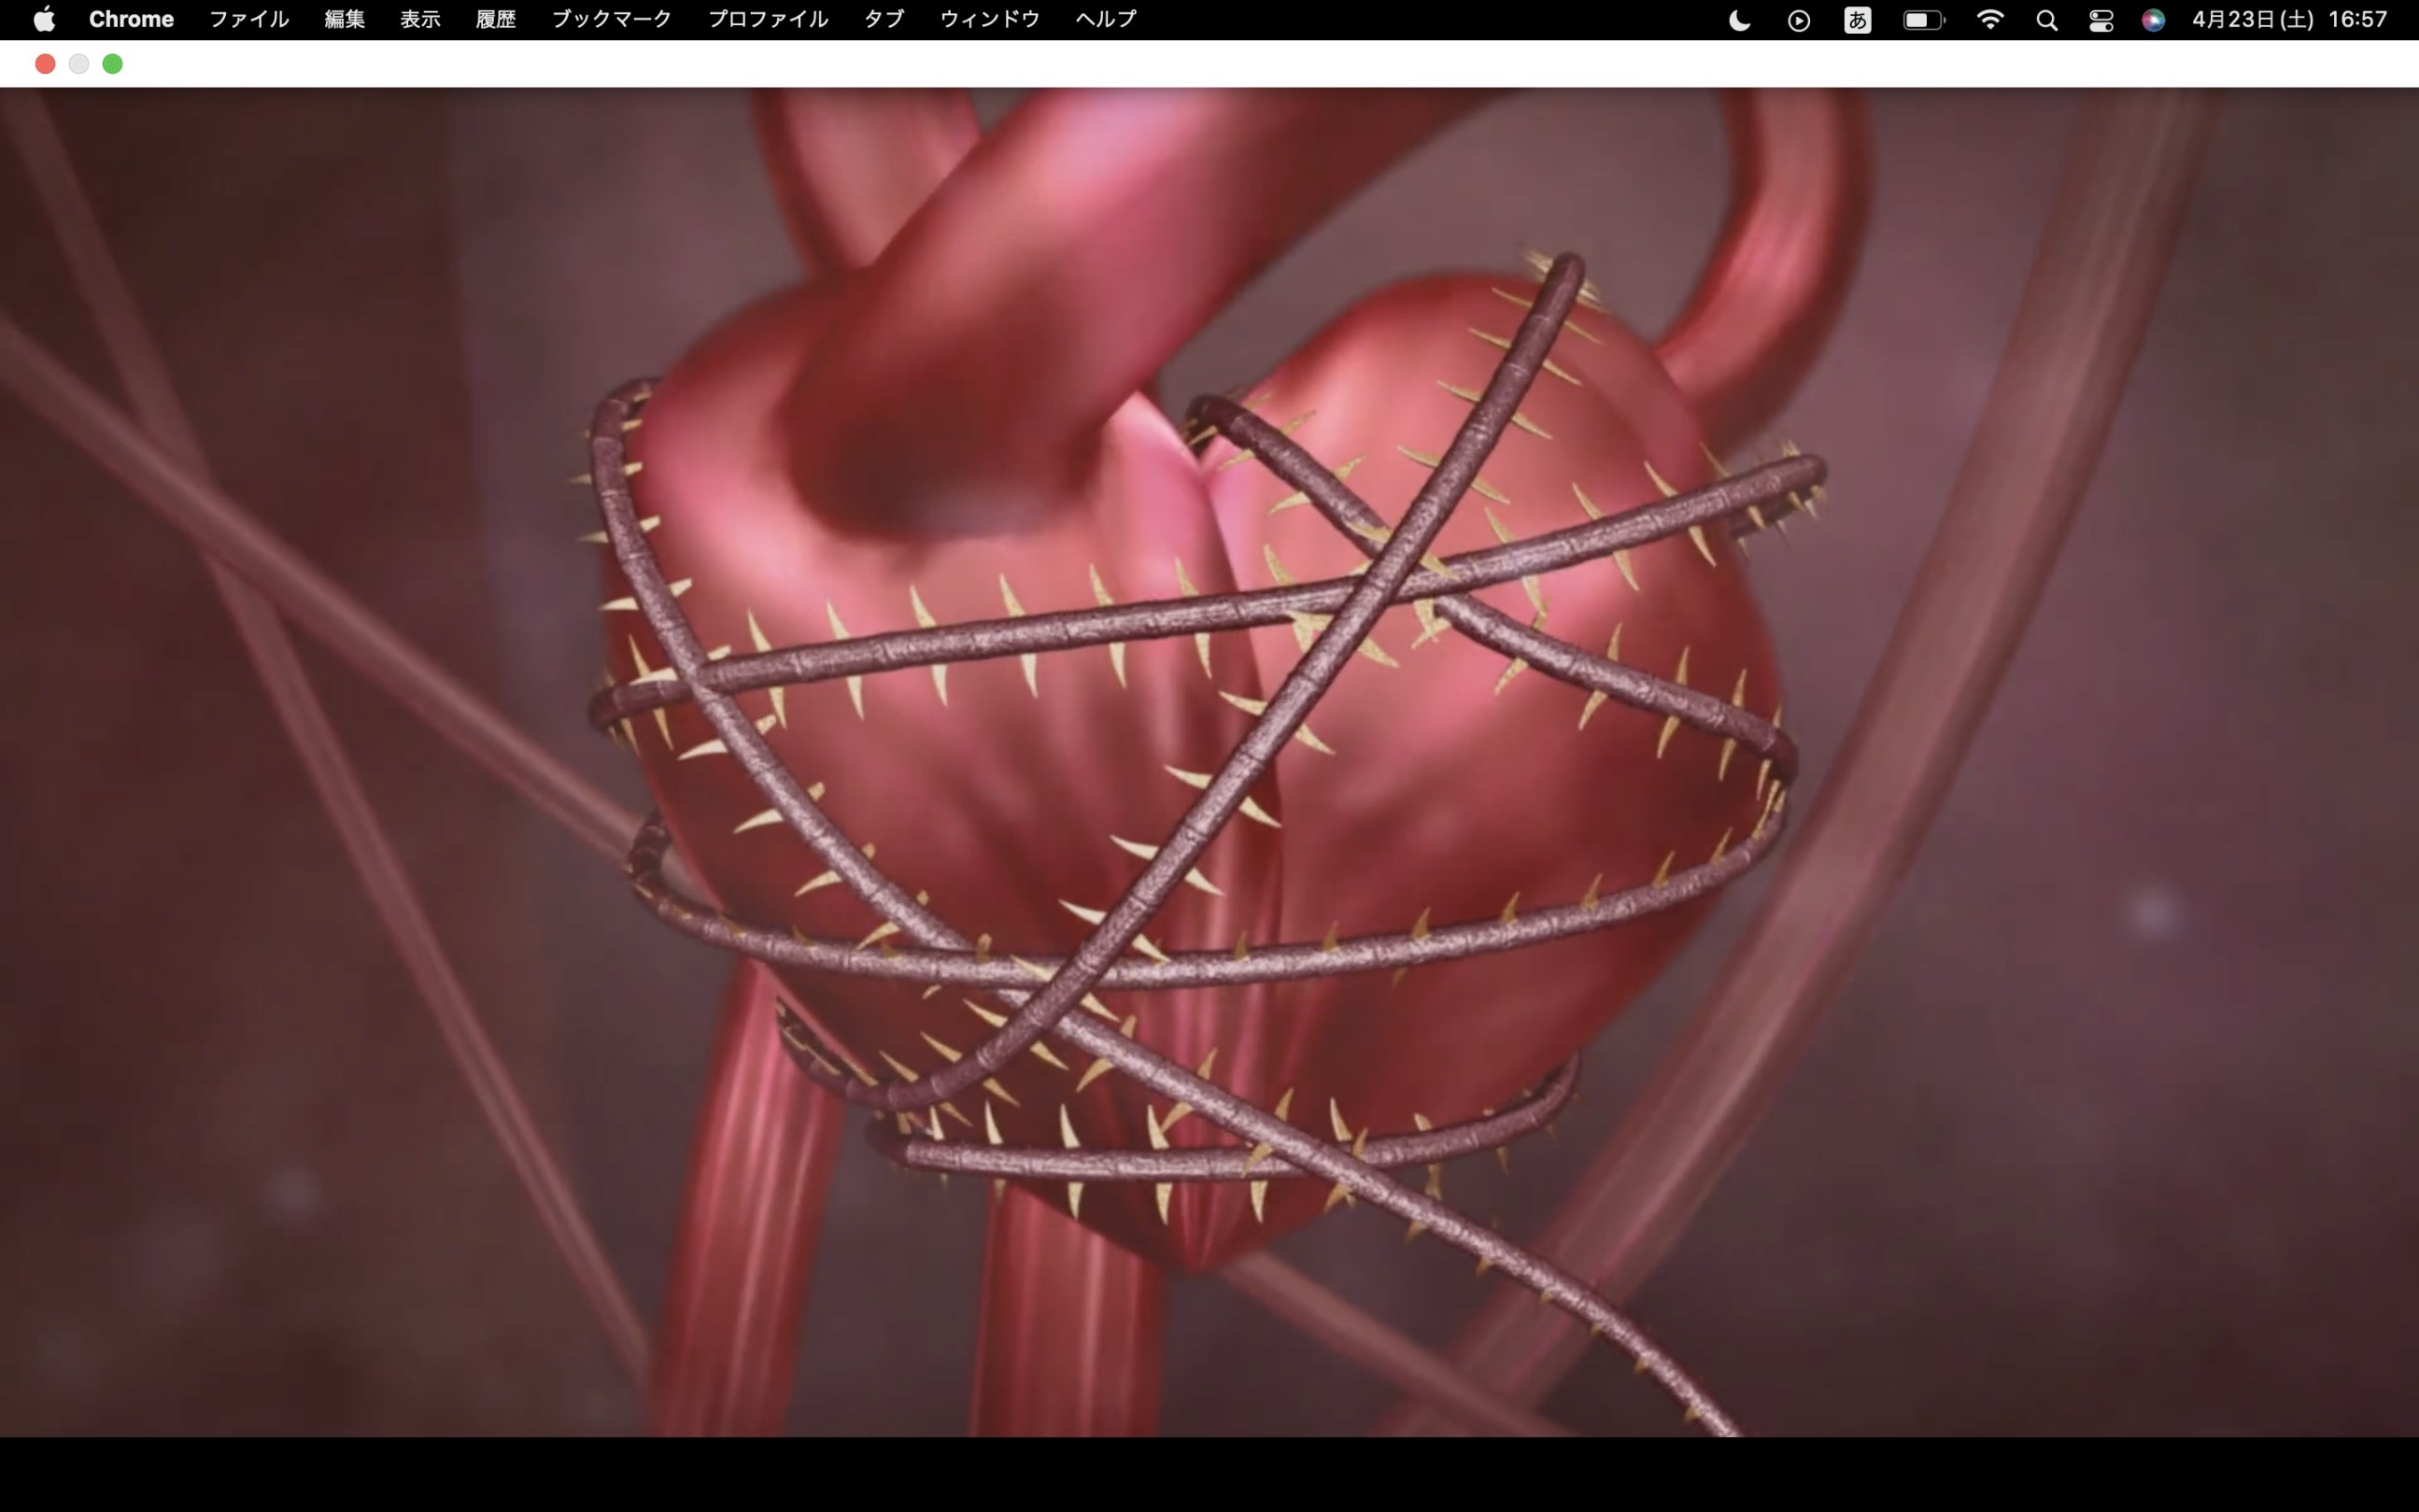
Task: Open the ファイル menu
Action: coord(248,19)
